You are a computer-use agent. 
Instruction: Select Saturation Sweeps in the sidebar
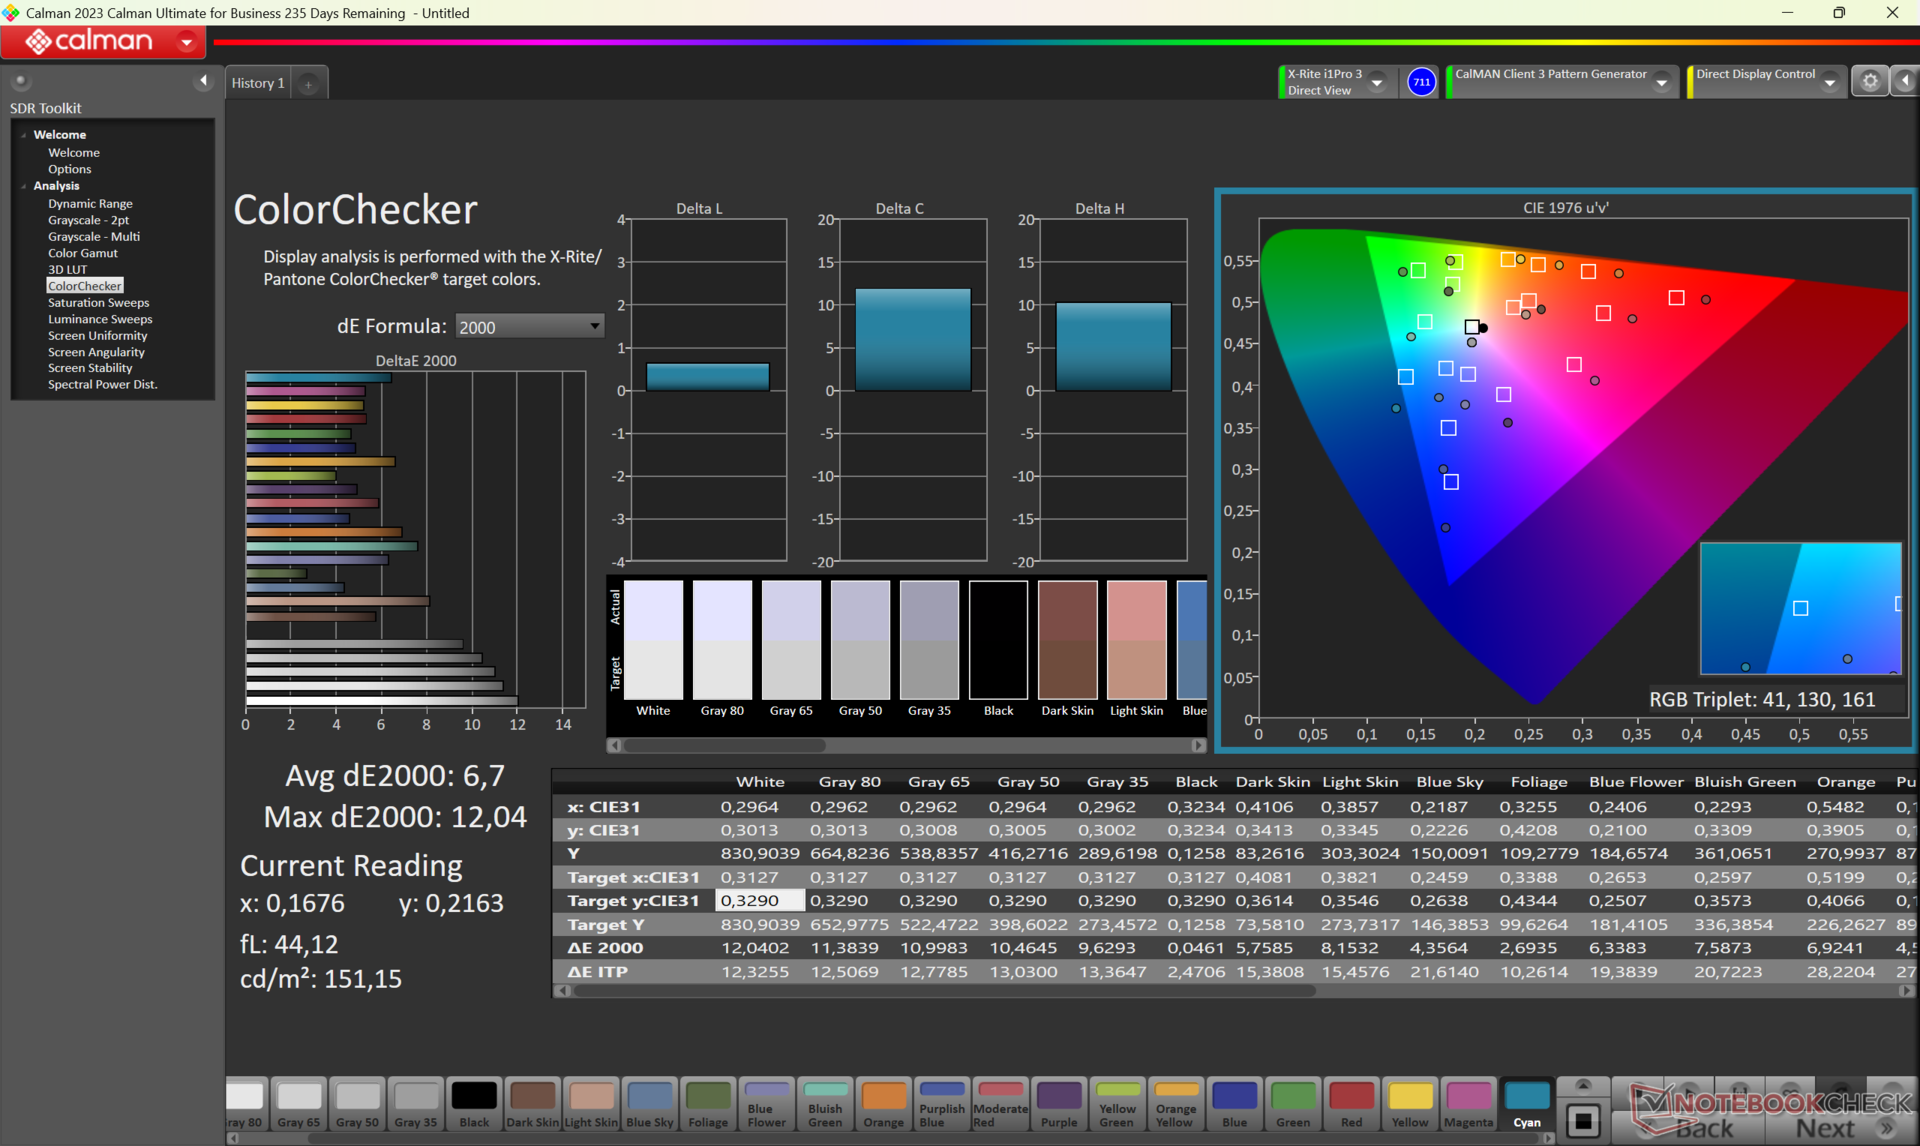click(x=98, y=302)
